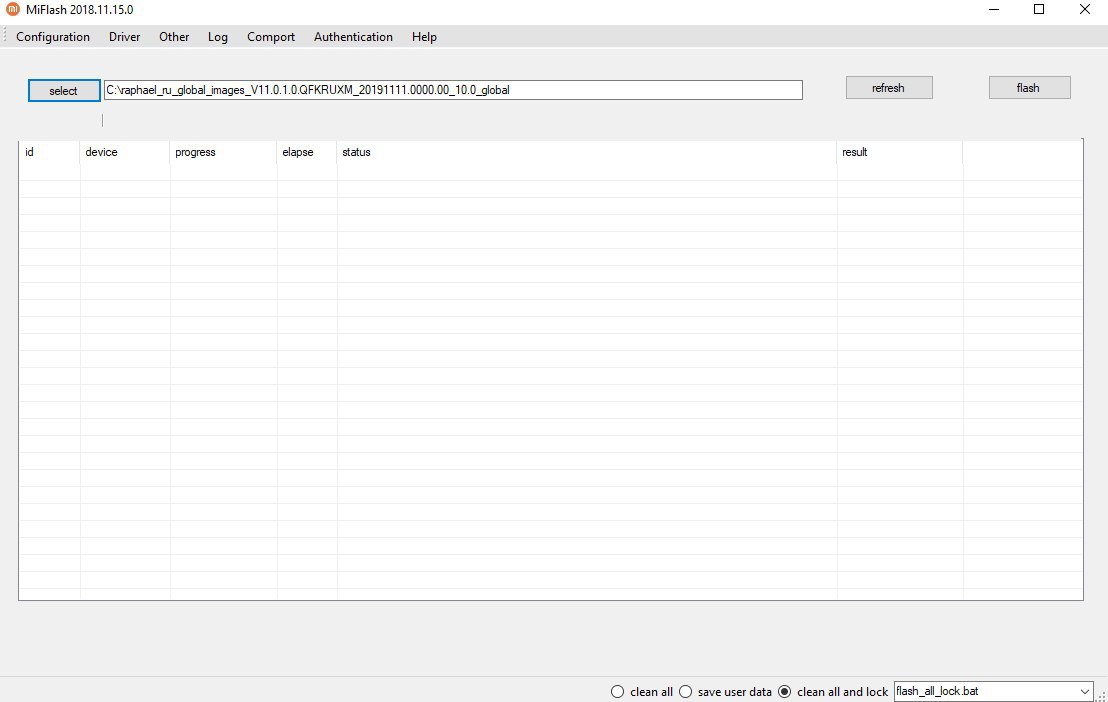Image resolution: width=1108 pixels, height=702 pixels.
Task: Click the result column header
Action: click(900, 152)
